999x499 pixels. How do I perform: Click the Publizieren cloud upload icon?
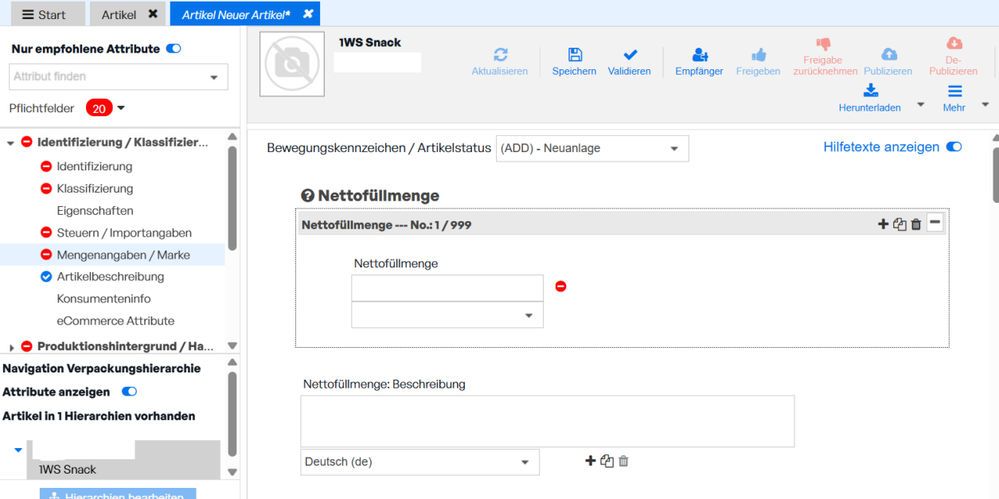click(x=888, y=55)
